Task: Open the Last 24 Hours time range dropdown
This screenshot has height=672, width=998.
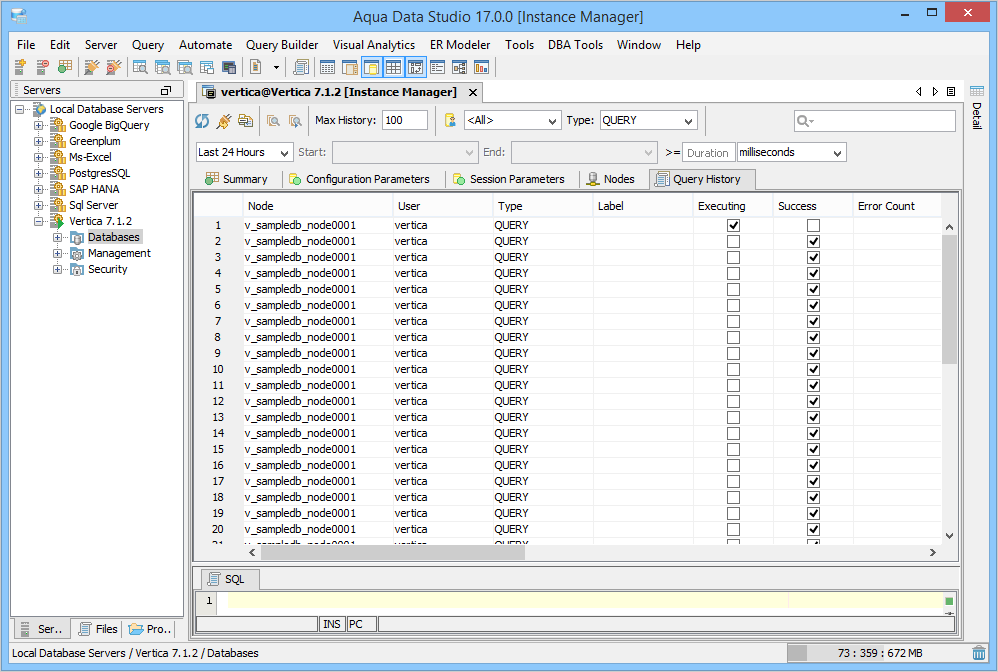Action: coord(244,152)
